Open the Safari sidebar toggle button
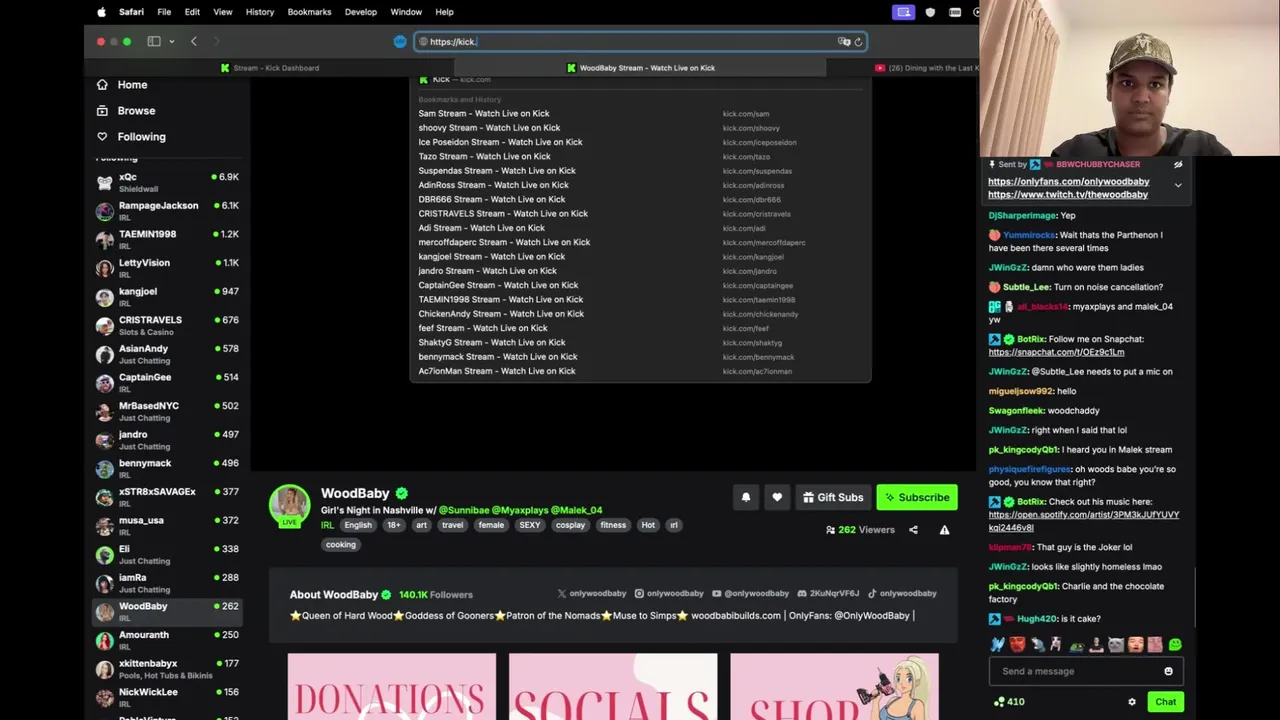Image resolution: width=1280 pixels, height=720 pixels. tap(154, 41)
